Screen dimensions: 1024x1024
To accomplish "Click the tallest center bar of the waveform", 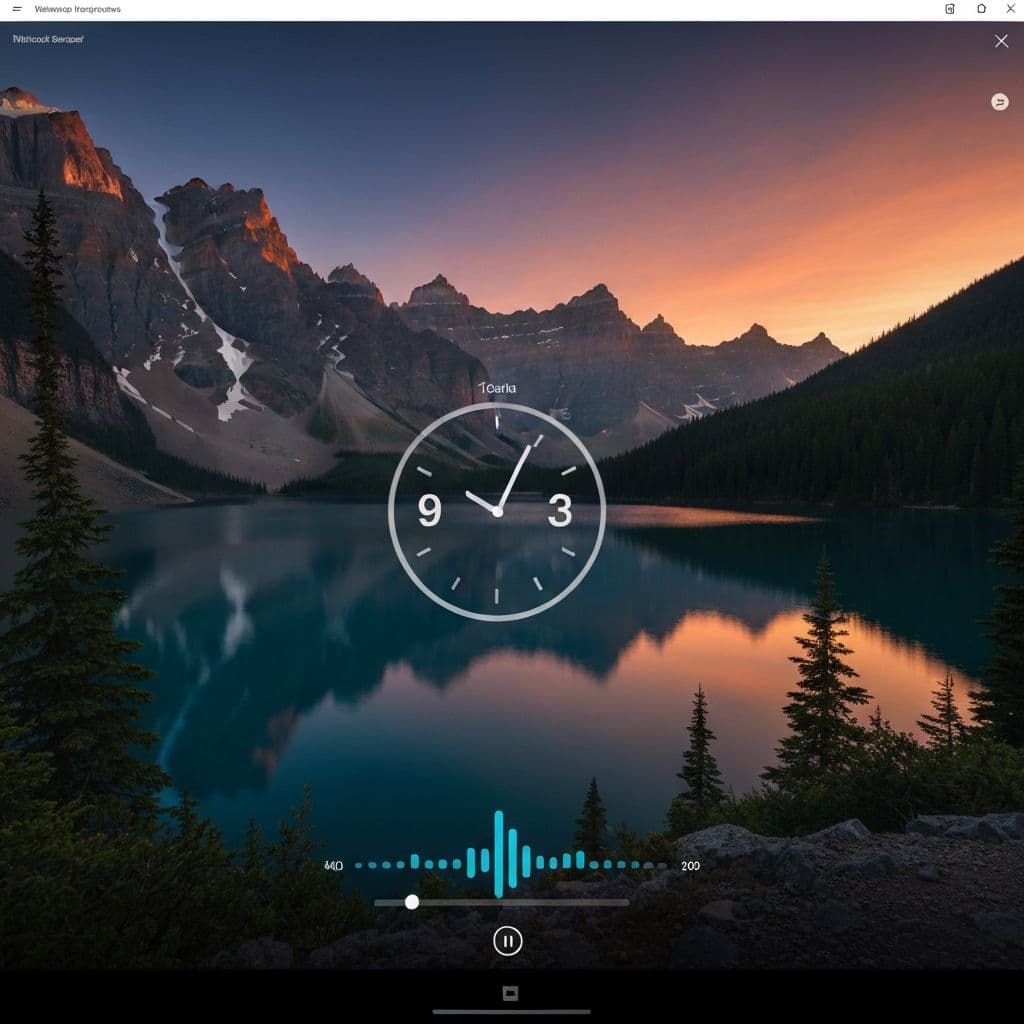I will click(498, 854).
